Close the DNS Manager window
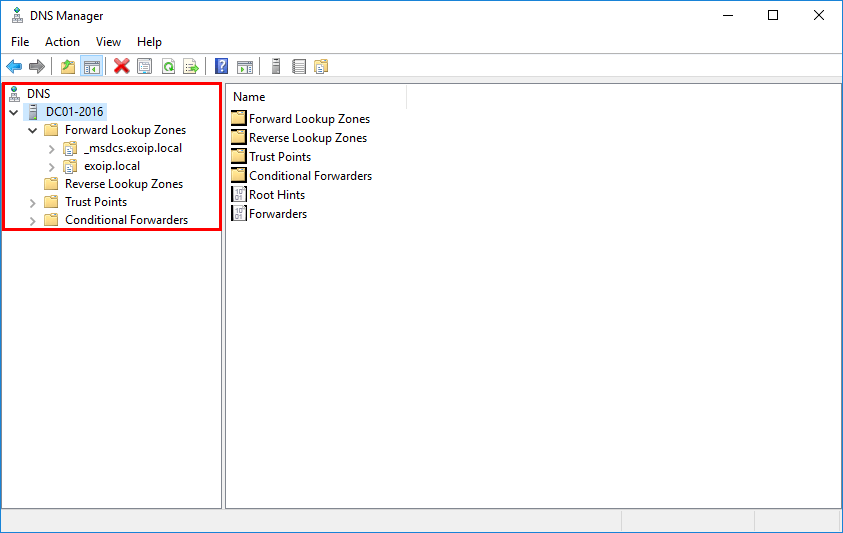The image size is (843, 533). [819, 16]
